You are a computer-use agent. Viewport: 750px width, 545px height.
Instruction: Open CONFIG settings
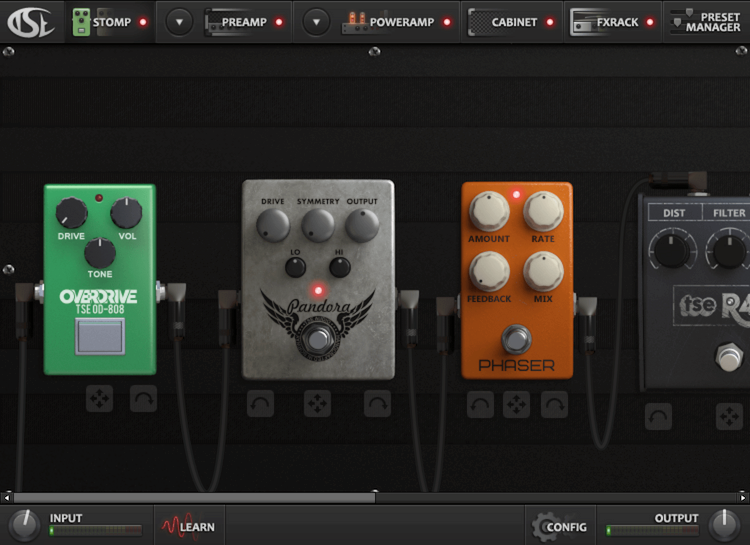pos(559,526)
